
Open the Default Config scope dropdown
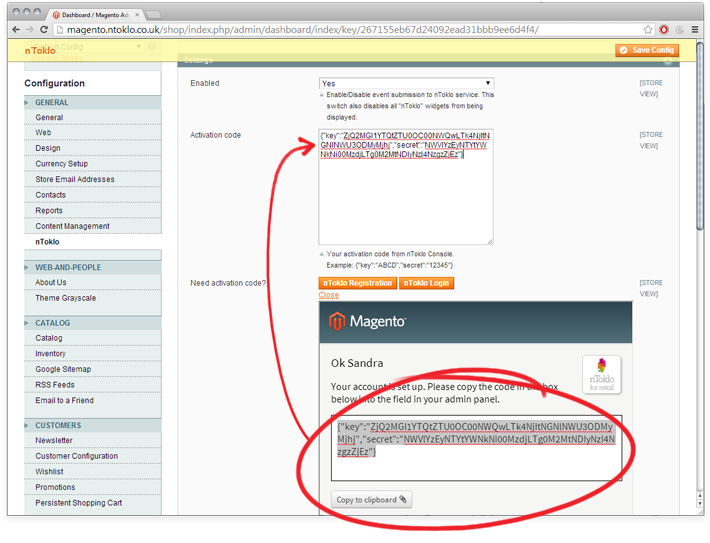[x=85, y=47]
